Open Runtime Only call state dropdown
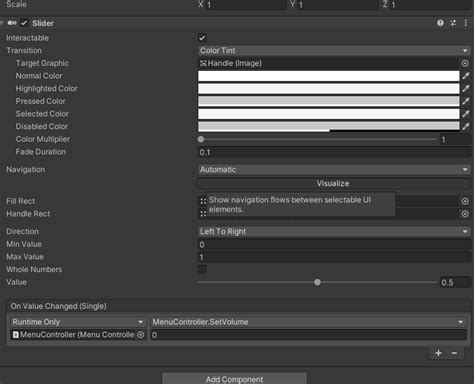Image resolution: width=474 pixels, height=384 pixels. [x=77, y=322]
